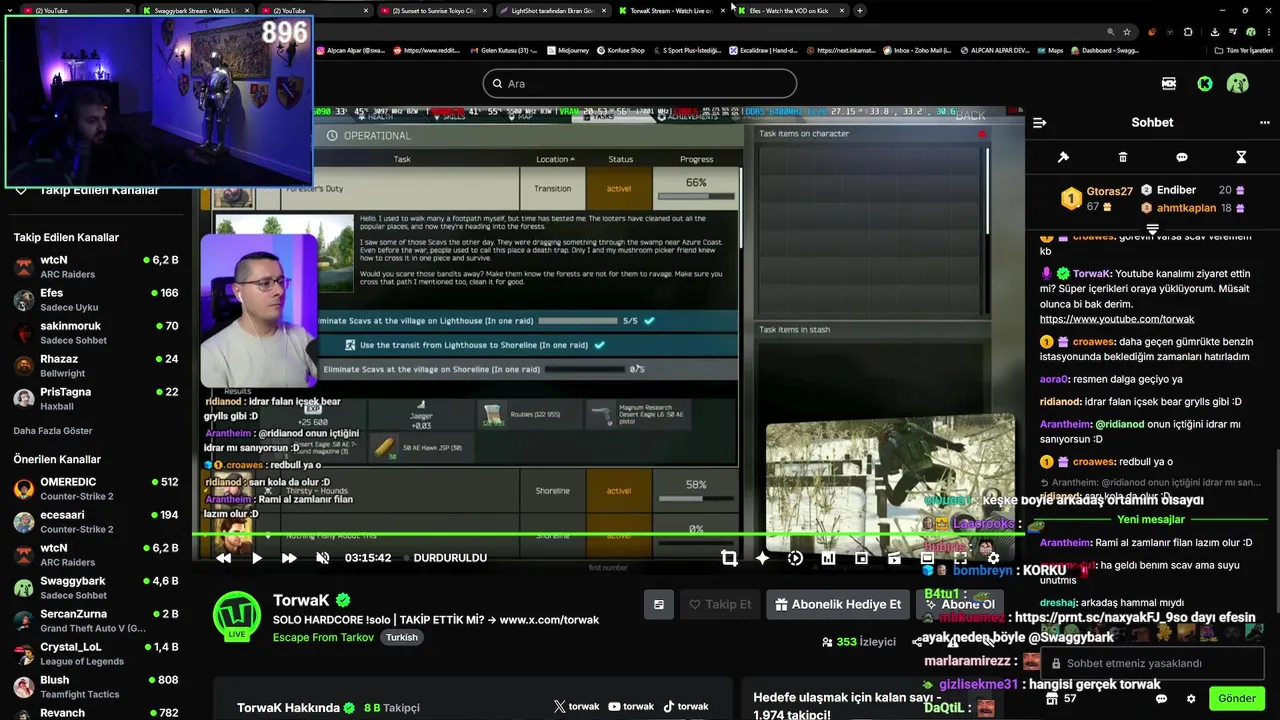Expand the gift leaderboard chevron

(x=1152, y=229)
